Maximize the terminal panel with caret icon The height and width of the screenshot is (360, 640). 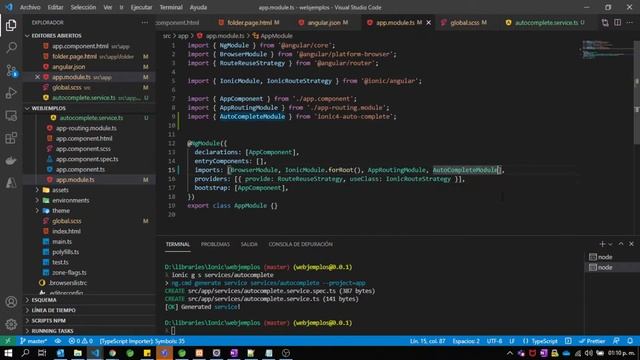click(x=621, y=244)
